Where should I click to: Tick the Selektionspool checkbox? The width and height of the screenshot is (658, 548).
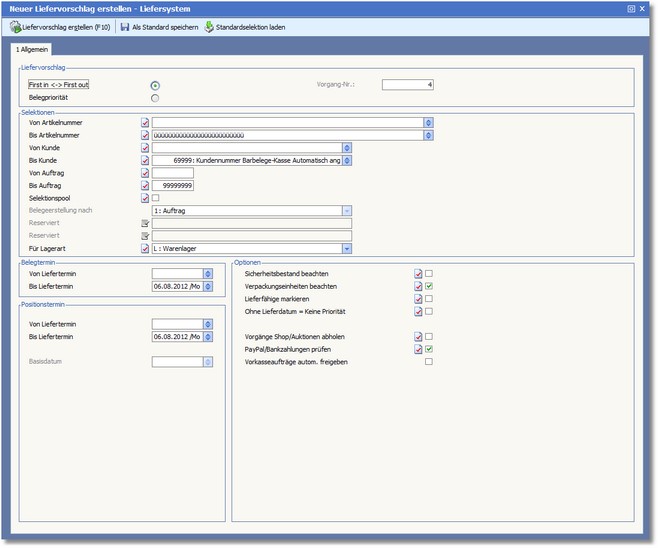tap(156, 198)
